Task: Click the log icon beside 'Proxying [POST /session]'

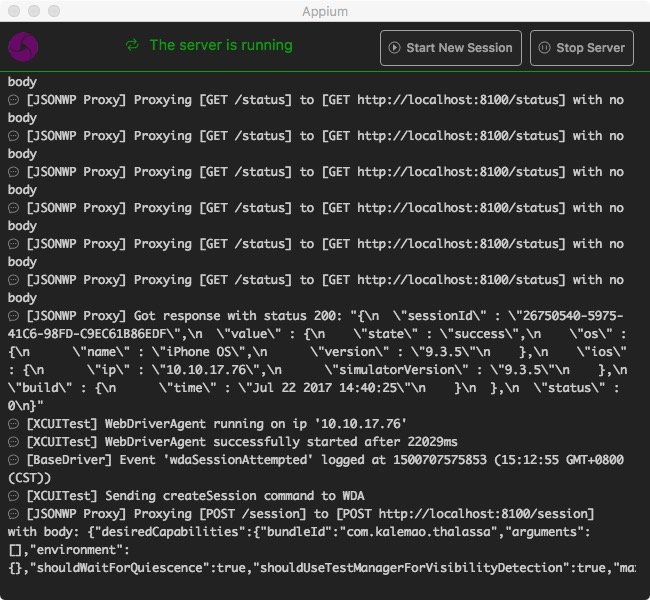Action: click(x=14, y=514)
